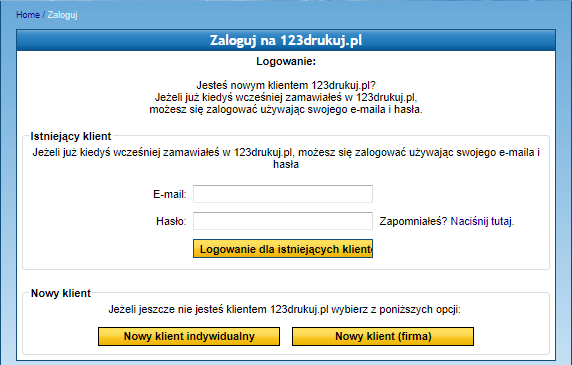Click the Zaloguj na 123drukuj.pl header title
Image resolution: width=572 pixels, height=365 pixels.
286,40
